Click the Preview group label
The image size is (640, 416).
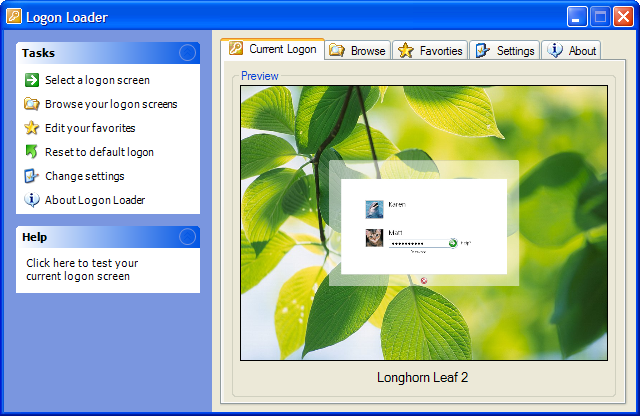point(260,76)
